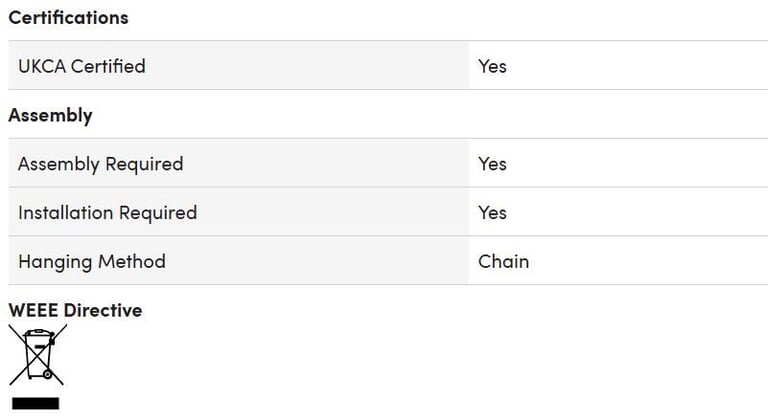
Task: Click the WEEE crossed-out wheelie bin icon
Action: click(x=38, y=355)
